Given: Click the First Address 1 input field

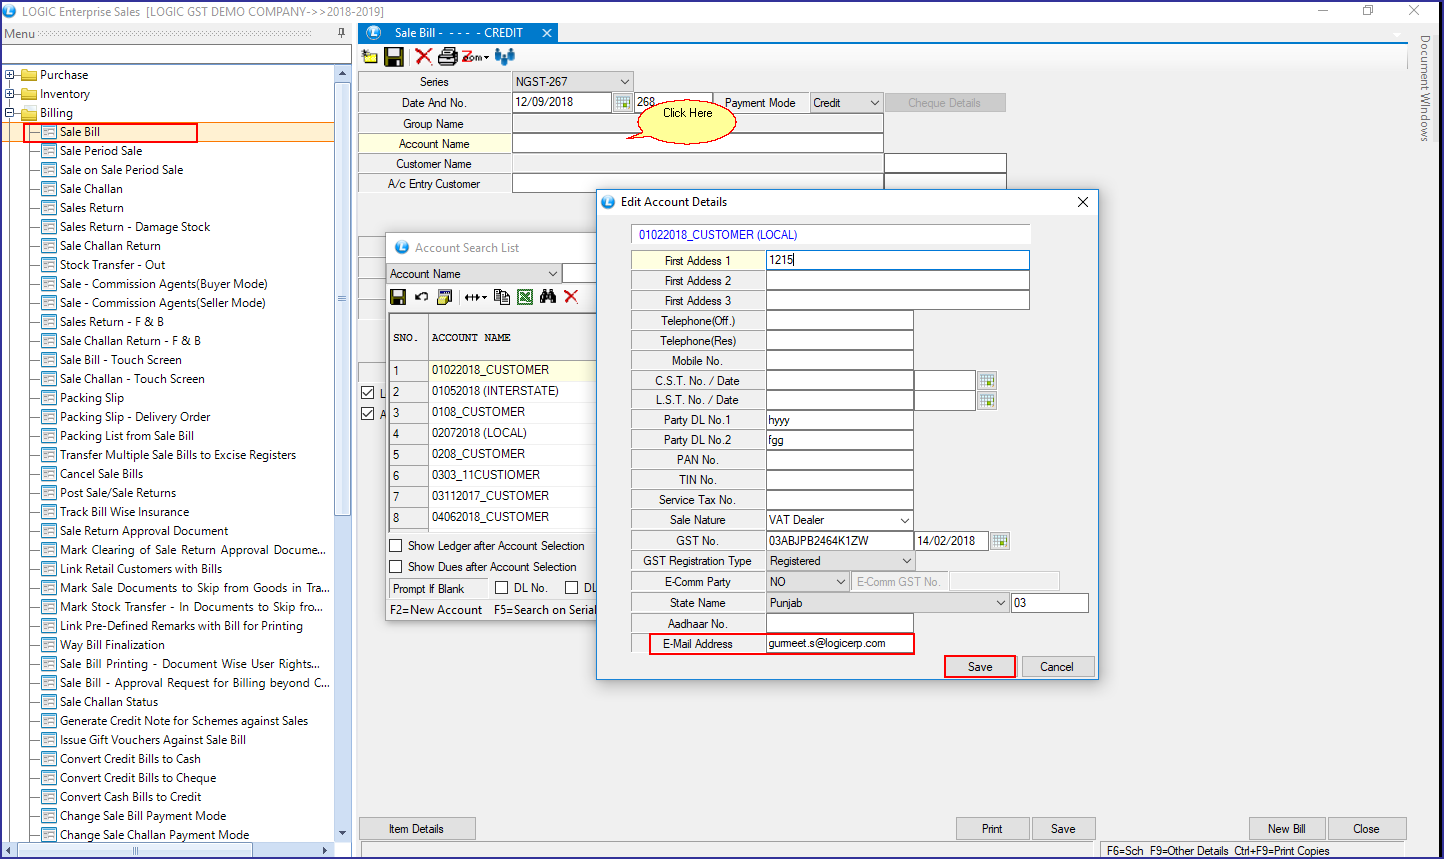Looking at the screenshot, I should 898,260.
